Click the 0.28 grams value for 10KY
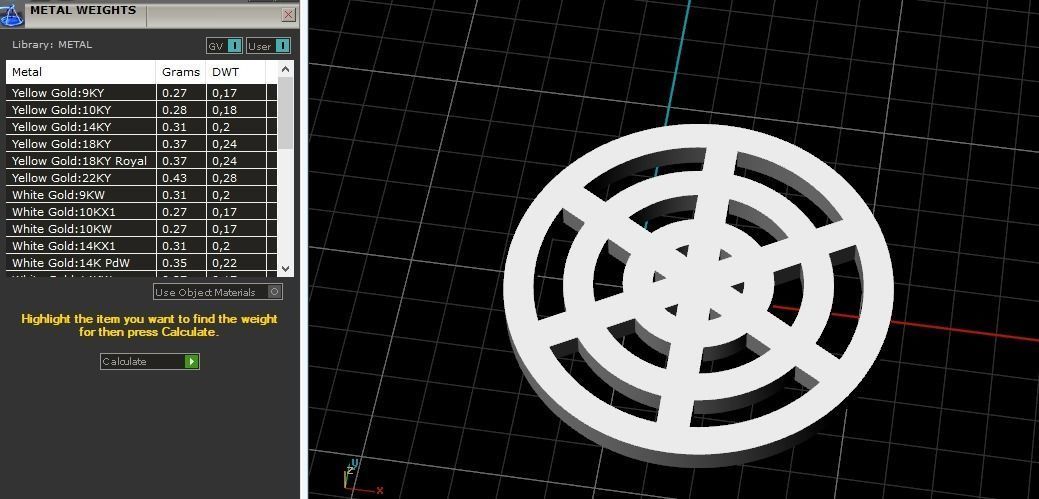The width and height of the screenshot is (1039, 499). point(174,110)
